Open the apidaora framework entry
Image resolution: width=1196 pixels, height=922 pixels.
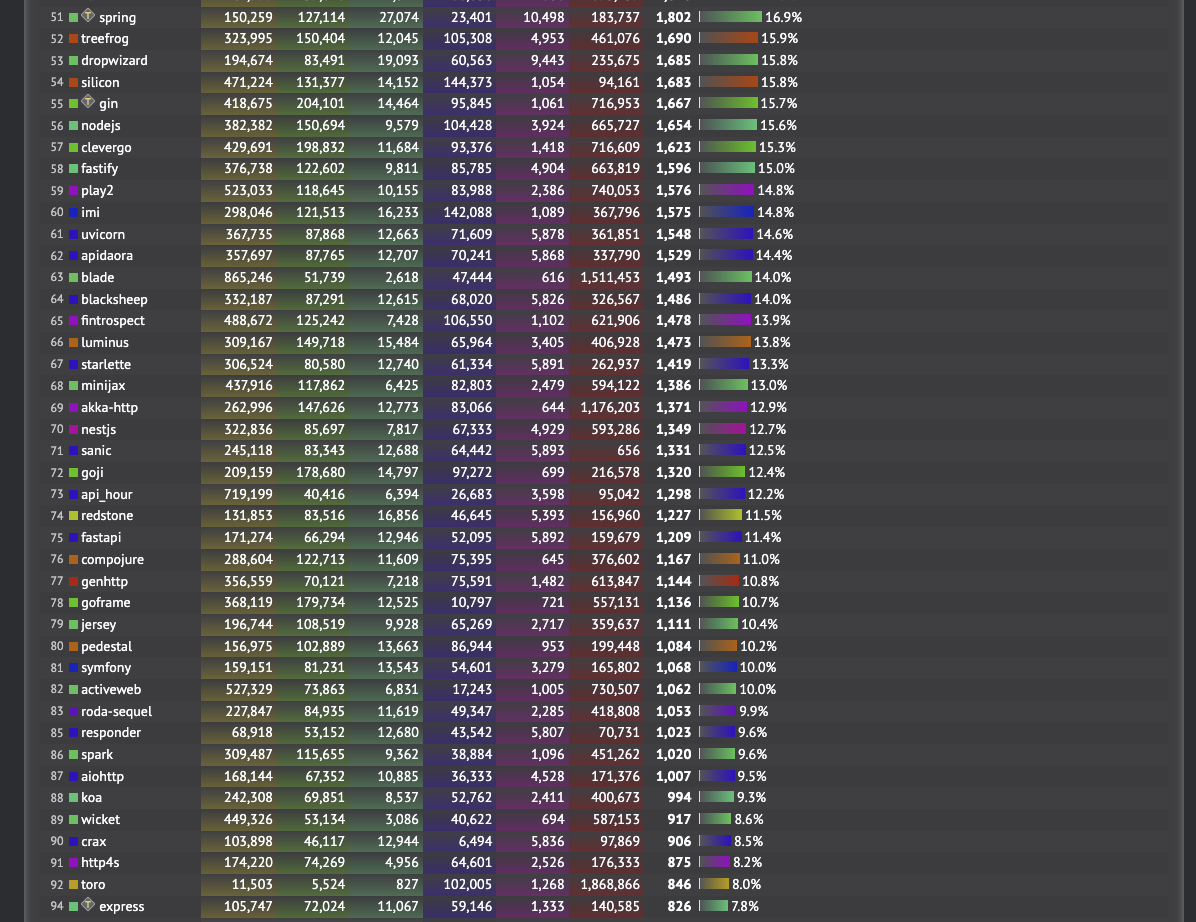coord(107,255)
